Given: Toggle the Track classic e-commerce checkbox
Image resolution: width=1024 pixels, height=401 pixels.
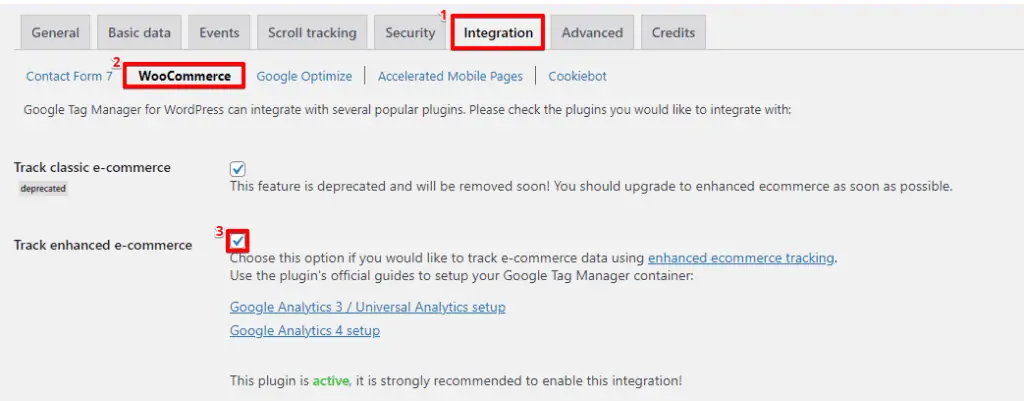Looking at the screenshot, I should [x=238, y=170].
